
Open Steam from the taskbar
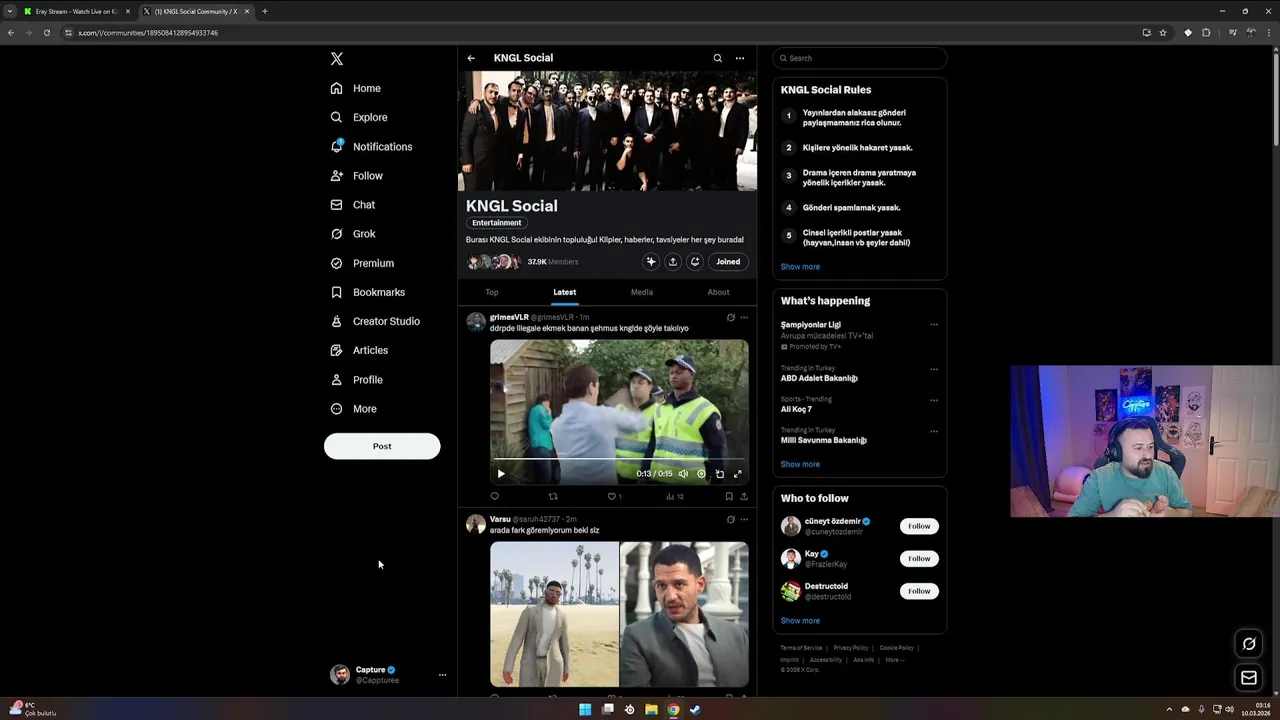[695, 710]
